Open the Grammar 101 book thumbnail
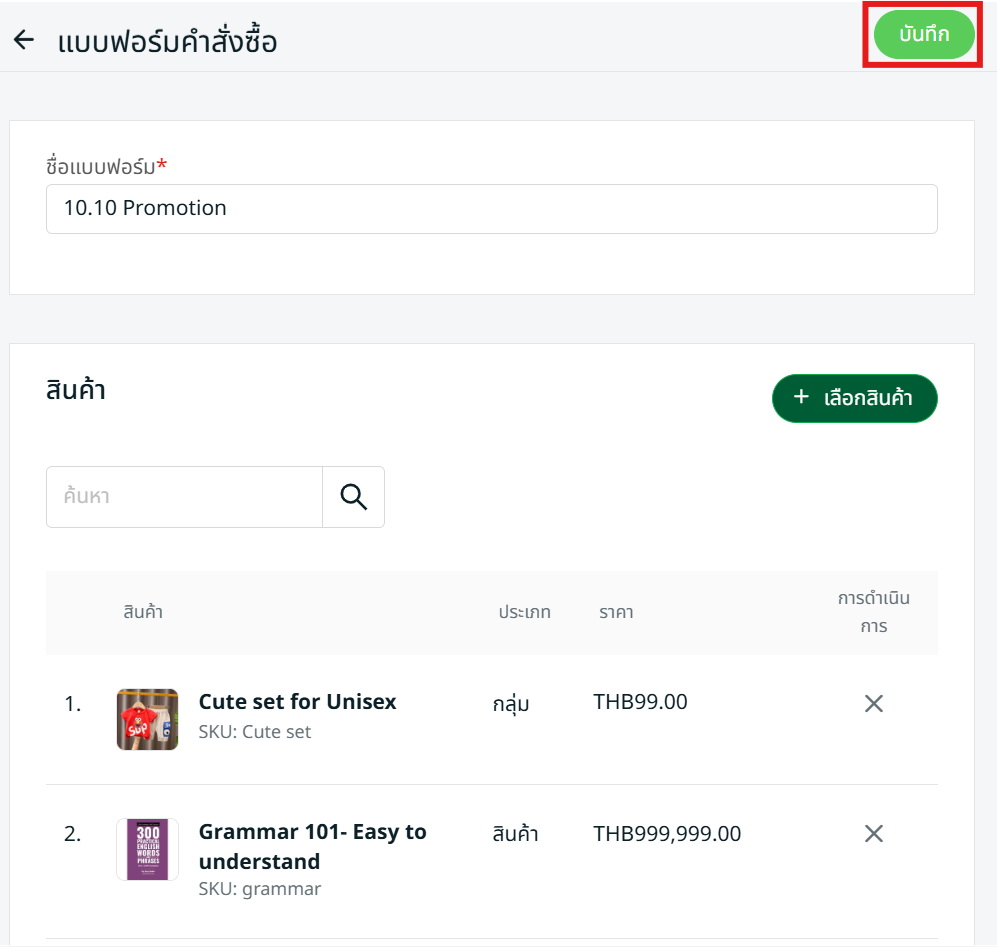Viewport: 997px width, 947px height. click(x=147, y=849)
